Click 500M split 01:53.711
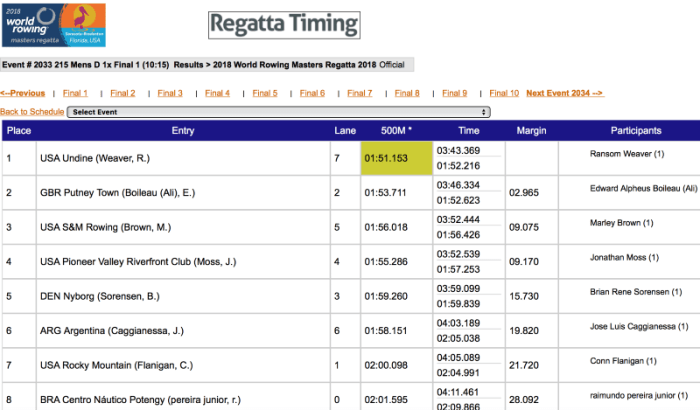Screen dimensions: 700x410 (385, 192)
